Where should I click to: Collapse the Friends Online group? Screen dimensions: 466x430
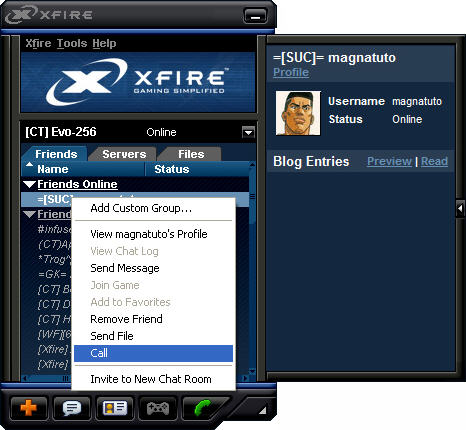click(30, 184)
